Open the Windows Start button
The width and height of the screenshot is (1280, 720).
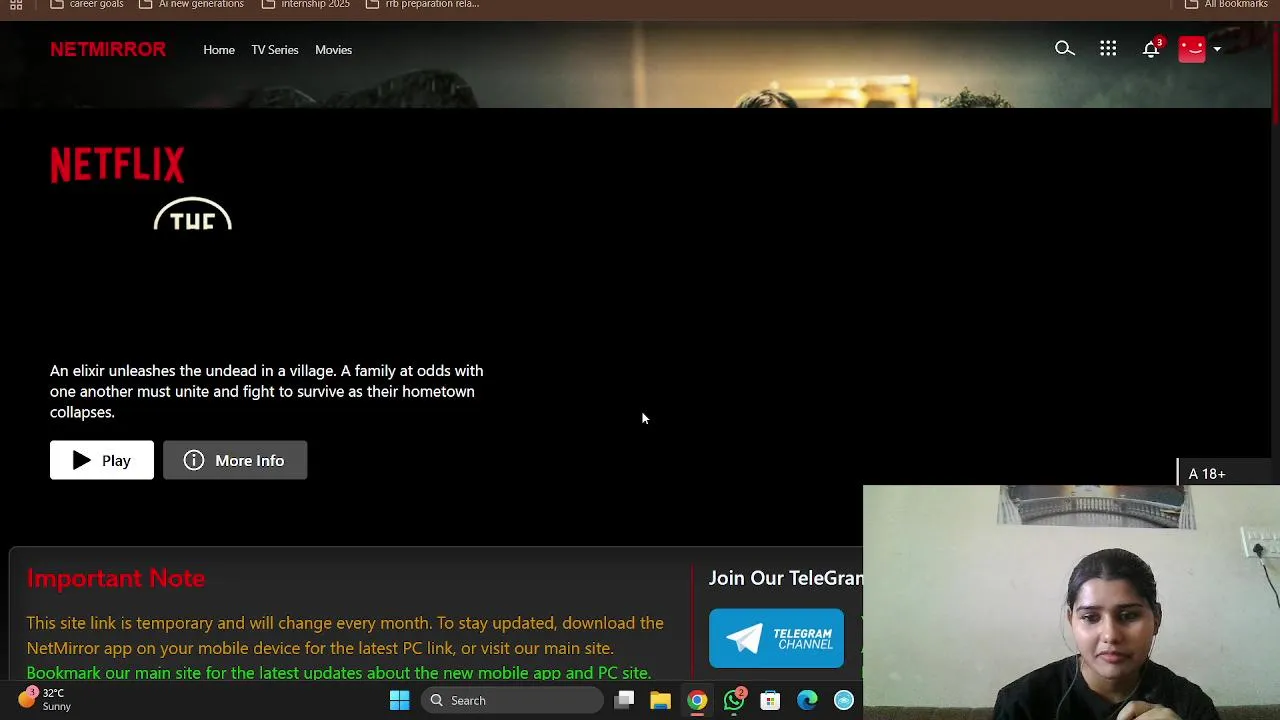(x=399, y=700)
